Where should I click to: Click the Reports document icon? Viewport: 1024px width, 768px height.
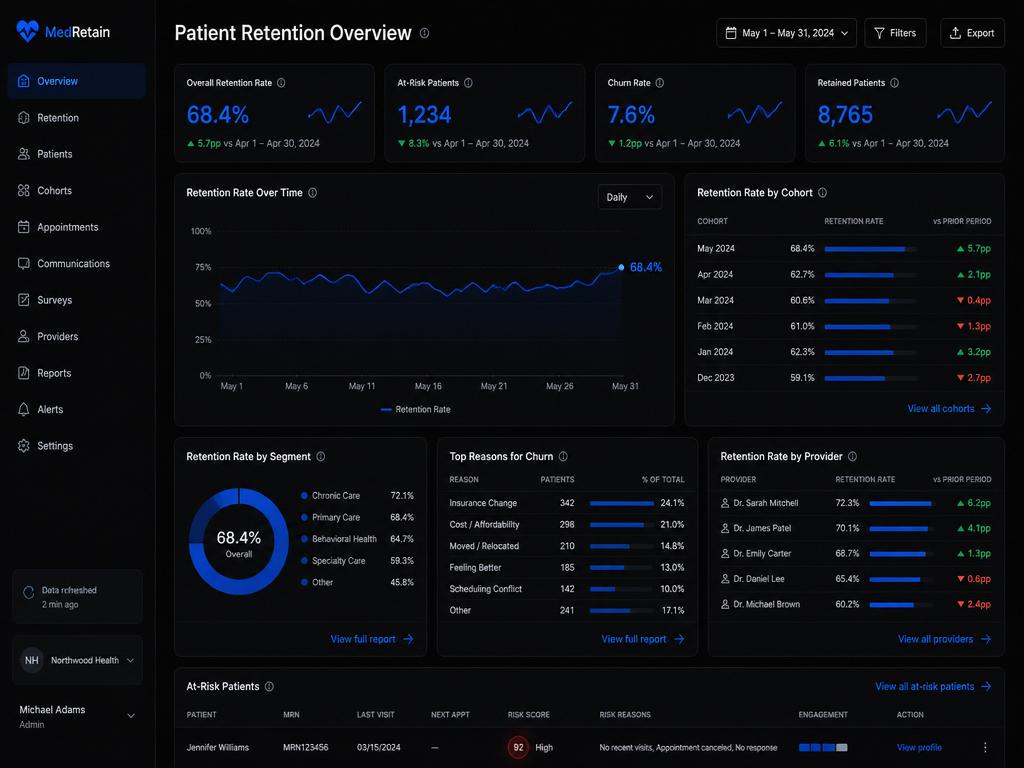(x=24, y=373)
